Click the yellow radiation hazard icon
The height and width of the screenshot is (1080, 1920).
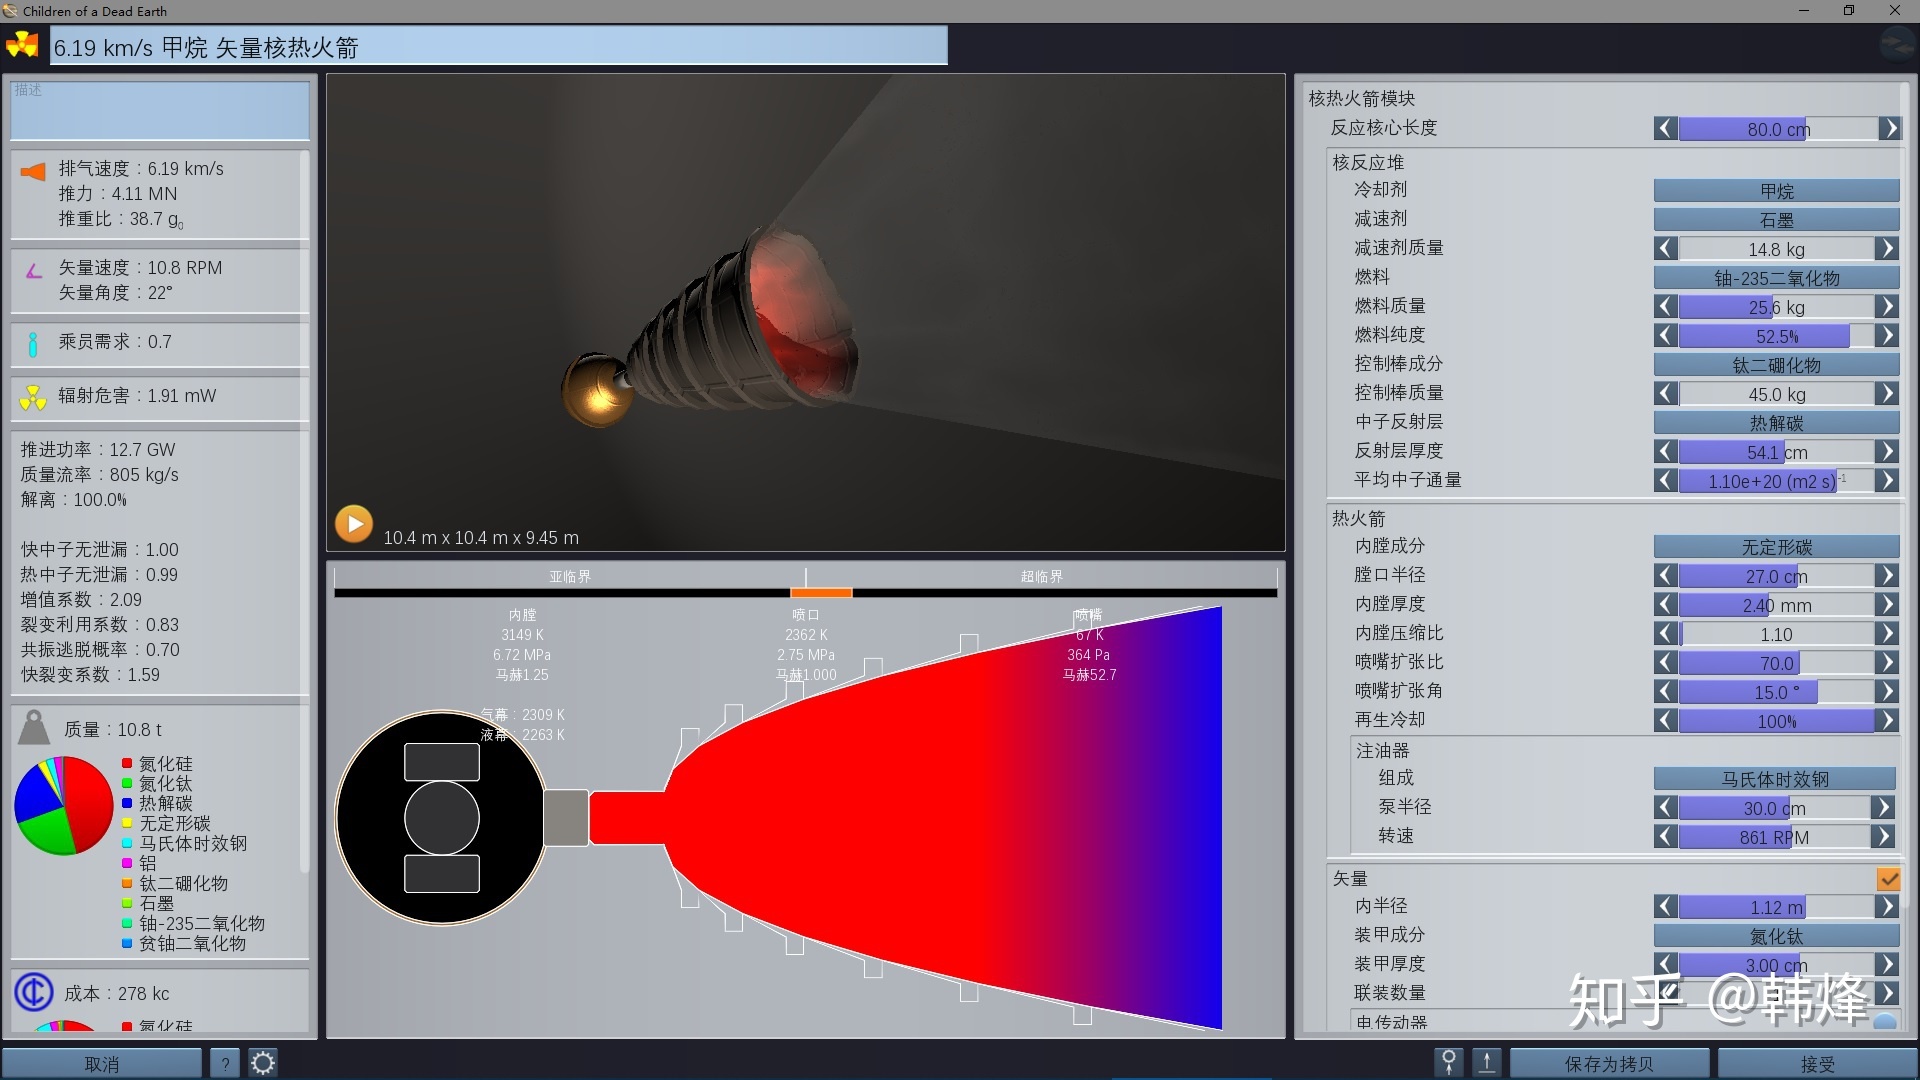click(x=33, y=398)
